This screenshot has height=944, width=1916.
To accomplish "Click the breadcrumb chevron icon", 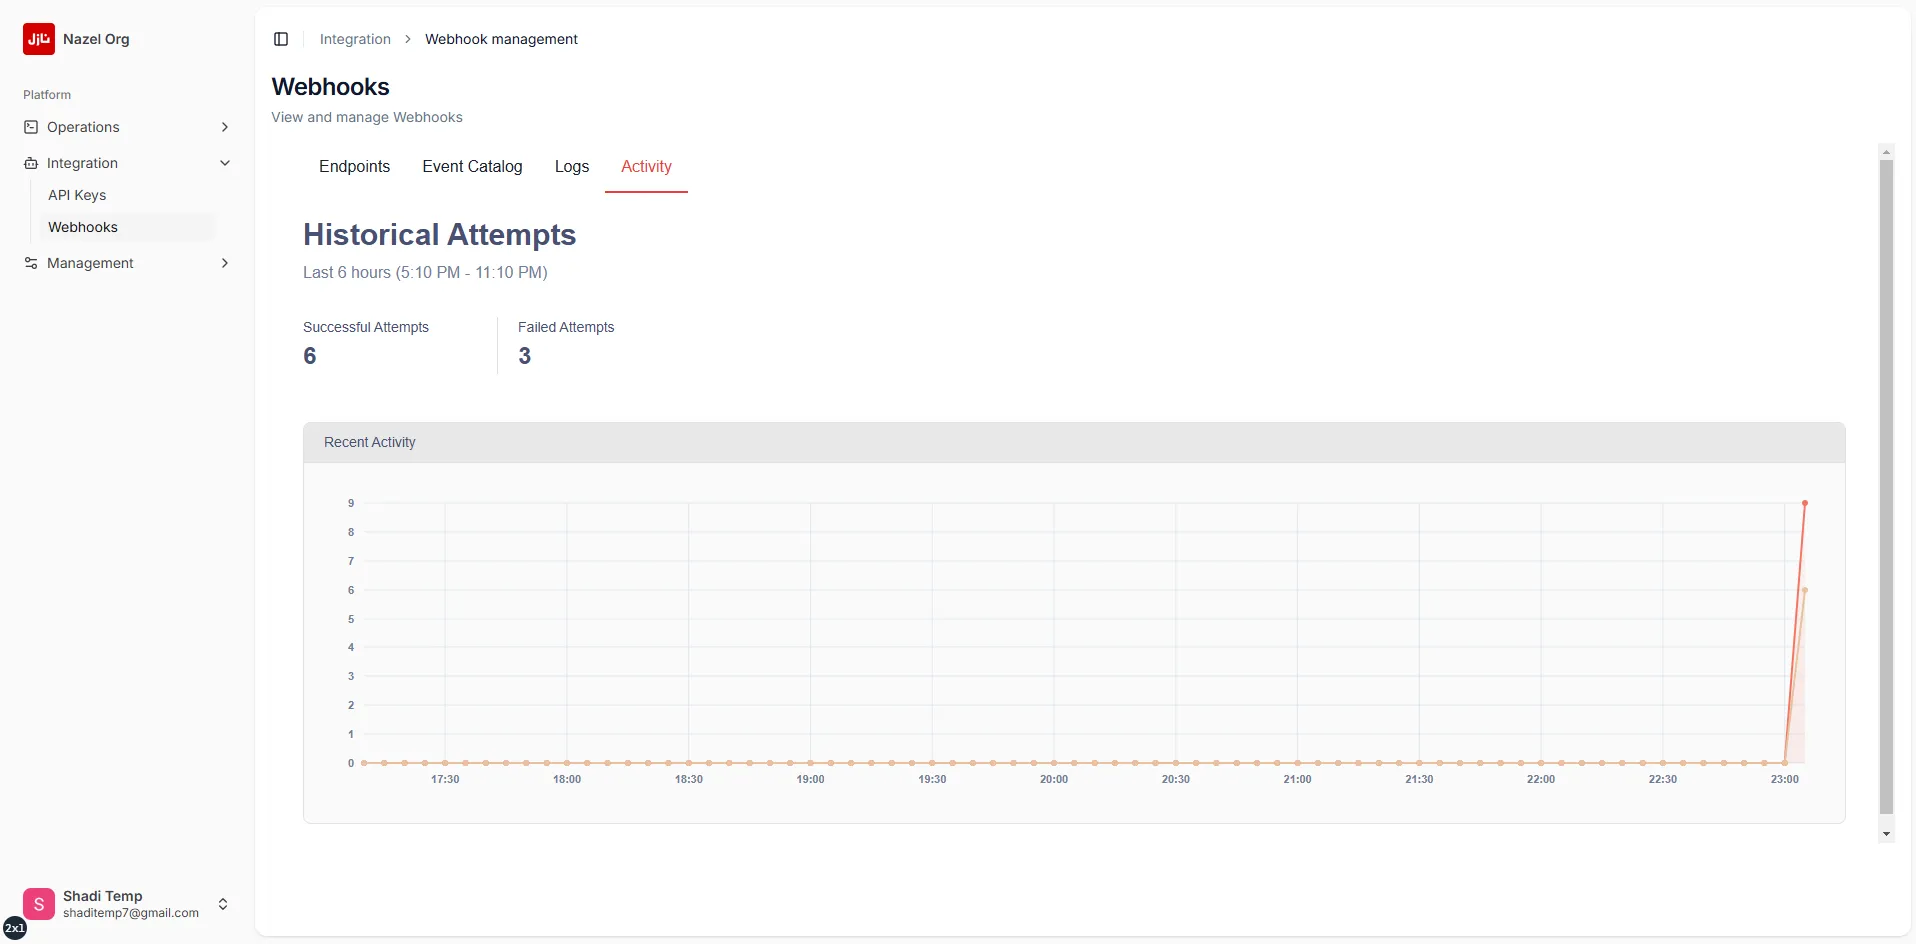I will (x=407, y=39).
